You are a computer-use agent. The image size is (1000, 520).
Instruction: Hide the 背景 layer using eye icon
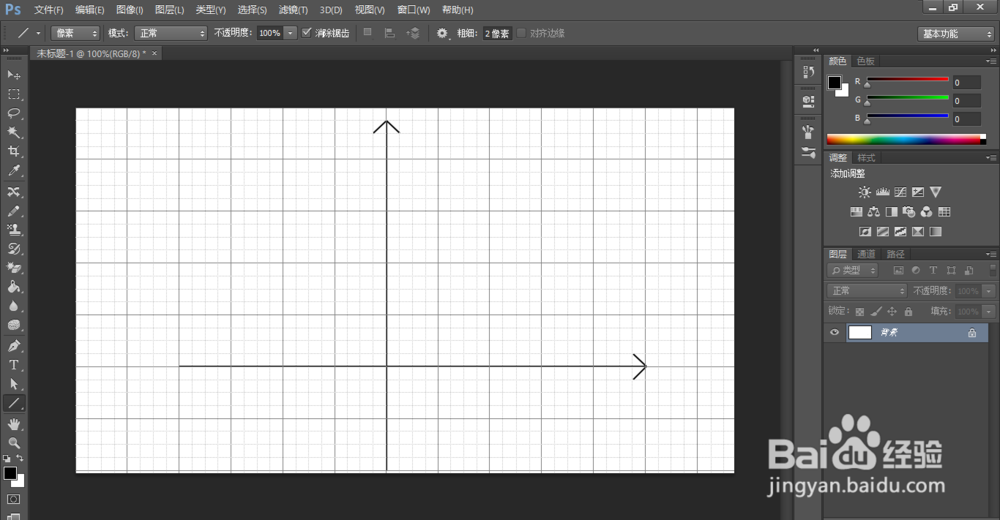click(x=834, y=332)
